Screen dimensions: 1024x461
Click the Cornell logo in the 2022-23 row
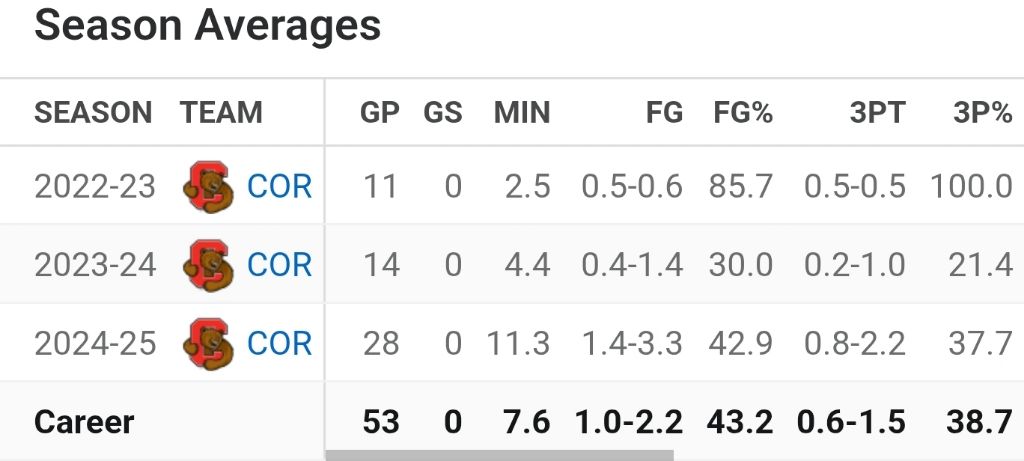209,187
